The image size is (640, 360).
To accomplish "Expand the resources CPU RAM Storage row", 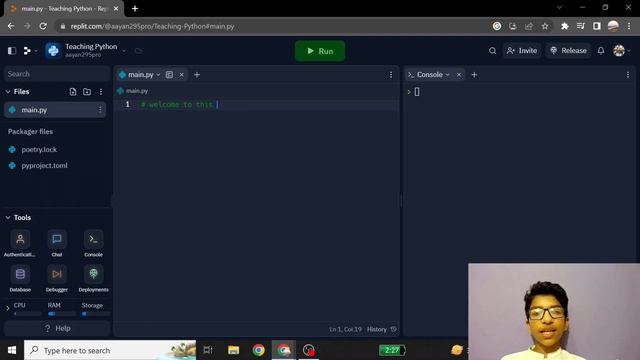I will [x=8, y=309].
